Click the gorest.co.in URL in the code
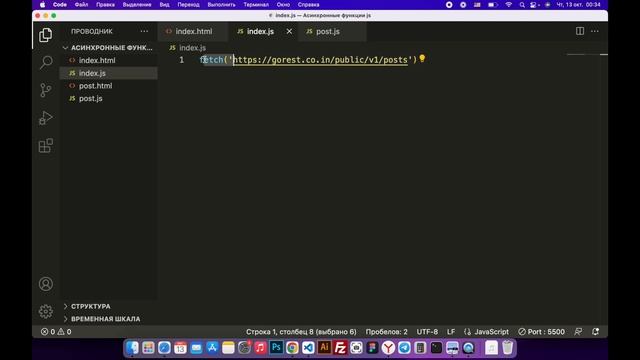Viewport: 640px width, 360px height. click(x=320, y=60)
